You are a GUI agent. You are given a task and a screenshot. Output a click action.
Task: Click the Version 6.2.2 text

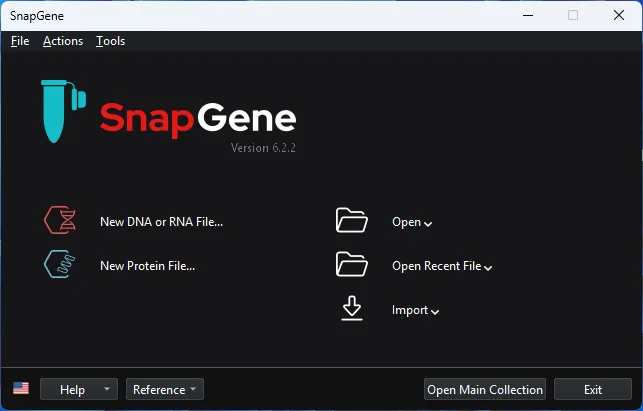[x=263, y=148]
